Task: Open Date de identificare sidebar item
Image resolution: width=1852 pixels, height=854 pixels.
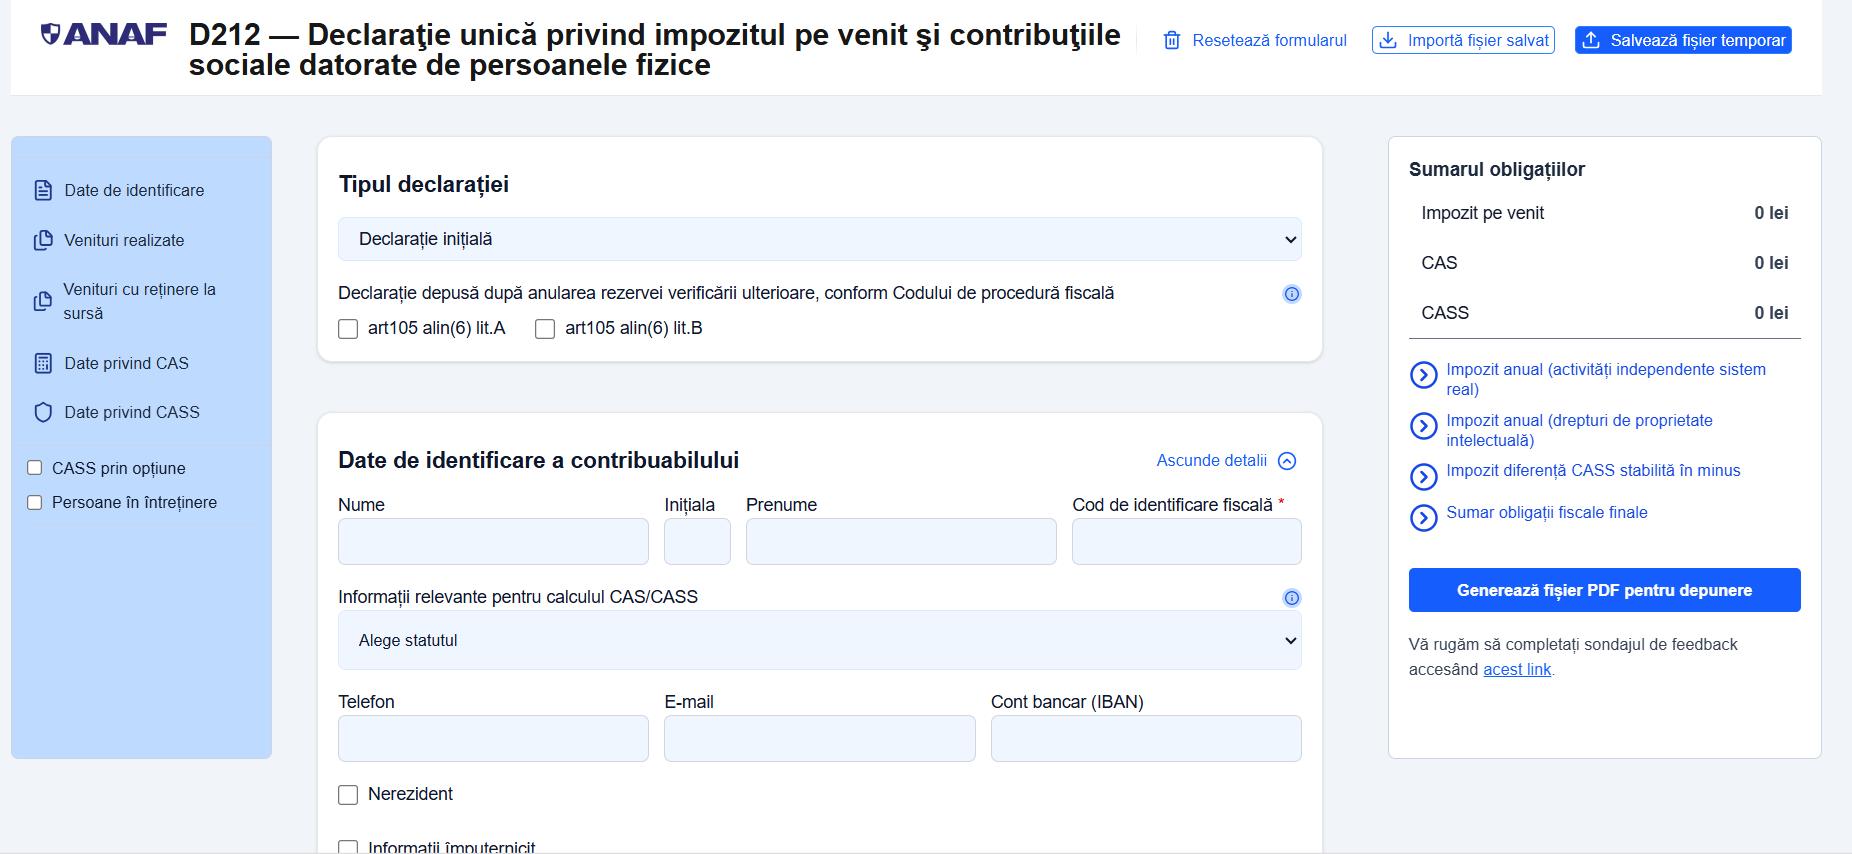Action: [x=134, y=190]
